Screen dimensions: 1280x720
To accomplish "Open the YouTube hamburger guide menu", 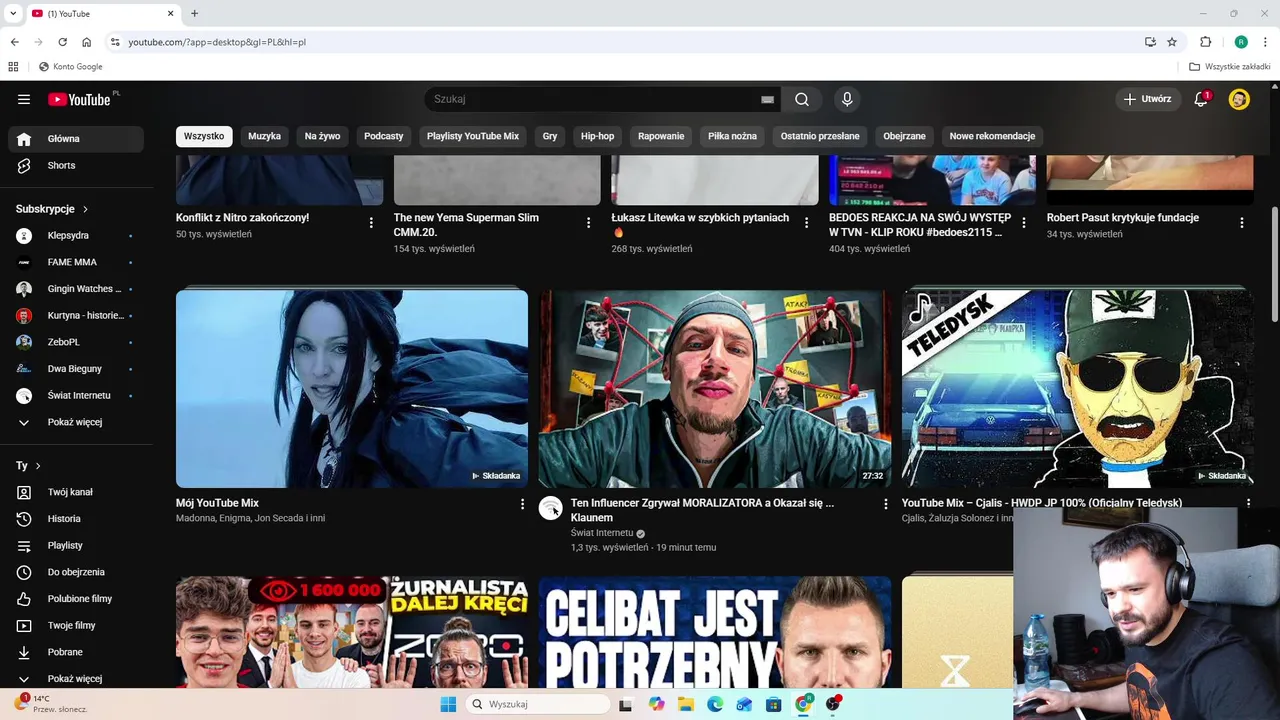I will coord(24,99).
